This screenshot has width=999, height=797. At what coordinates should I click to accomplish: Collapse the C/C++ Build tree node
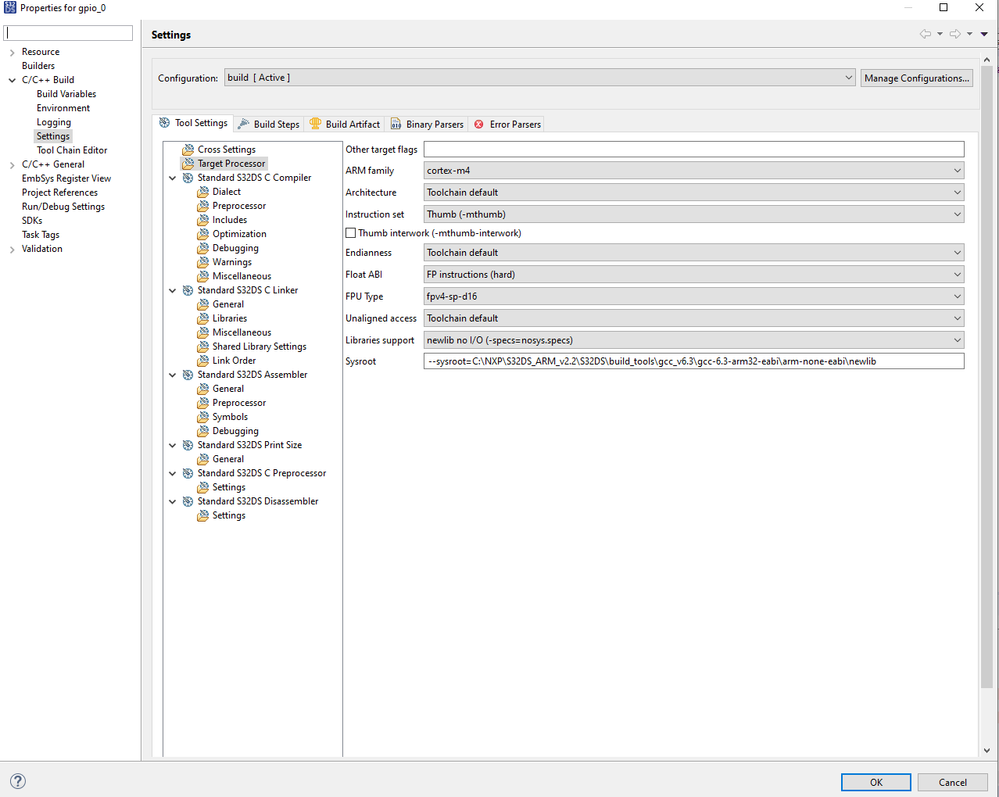coord(12,80)
